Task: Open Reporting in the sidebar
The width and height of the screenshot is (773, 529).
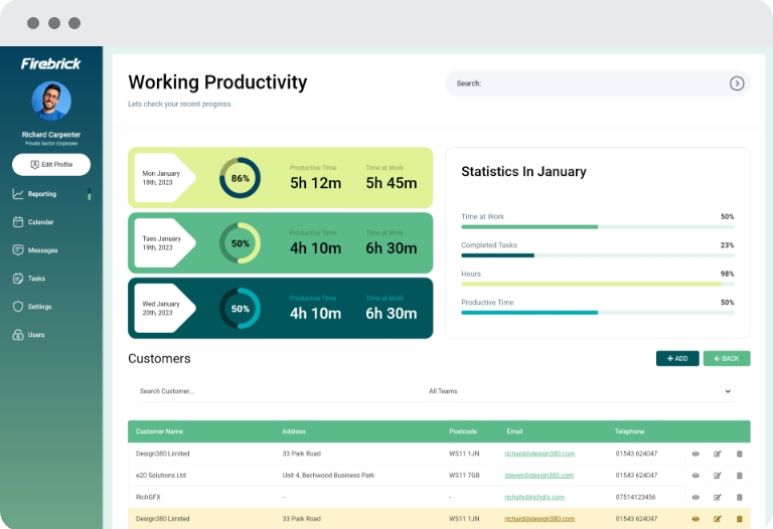Action: click(42, 194)
